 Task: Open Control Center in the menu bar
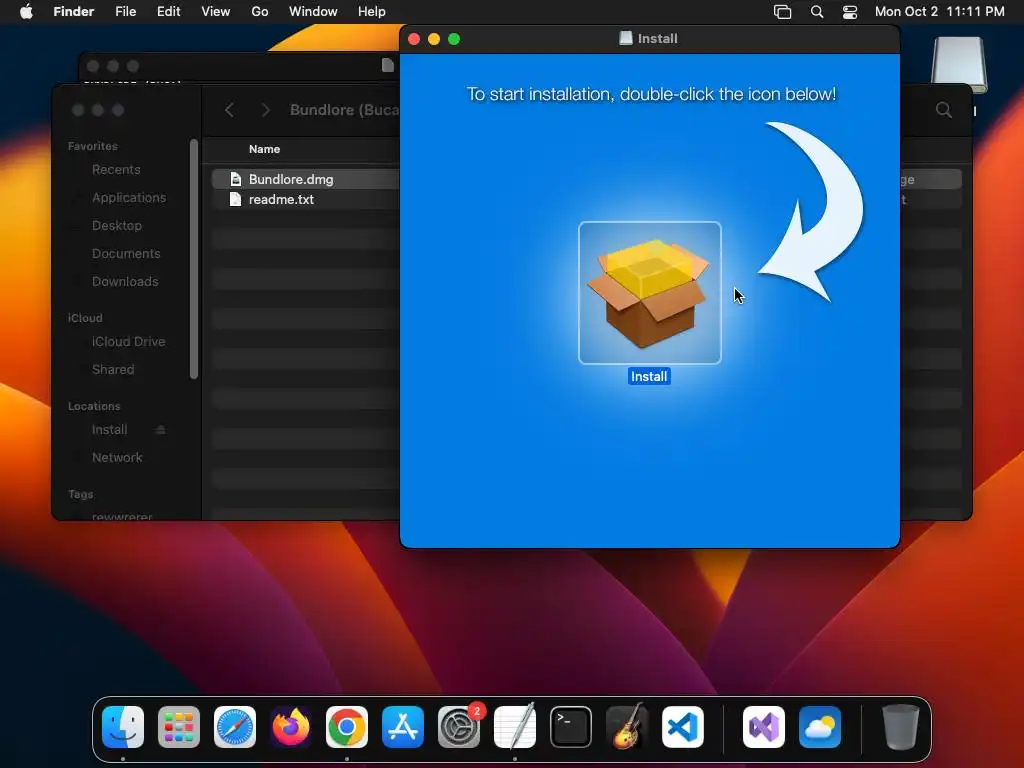(850, 12)
